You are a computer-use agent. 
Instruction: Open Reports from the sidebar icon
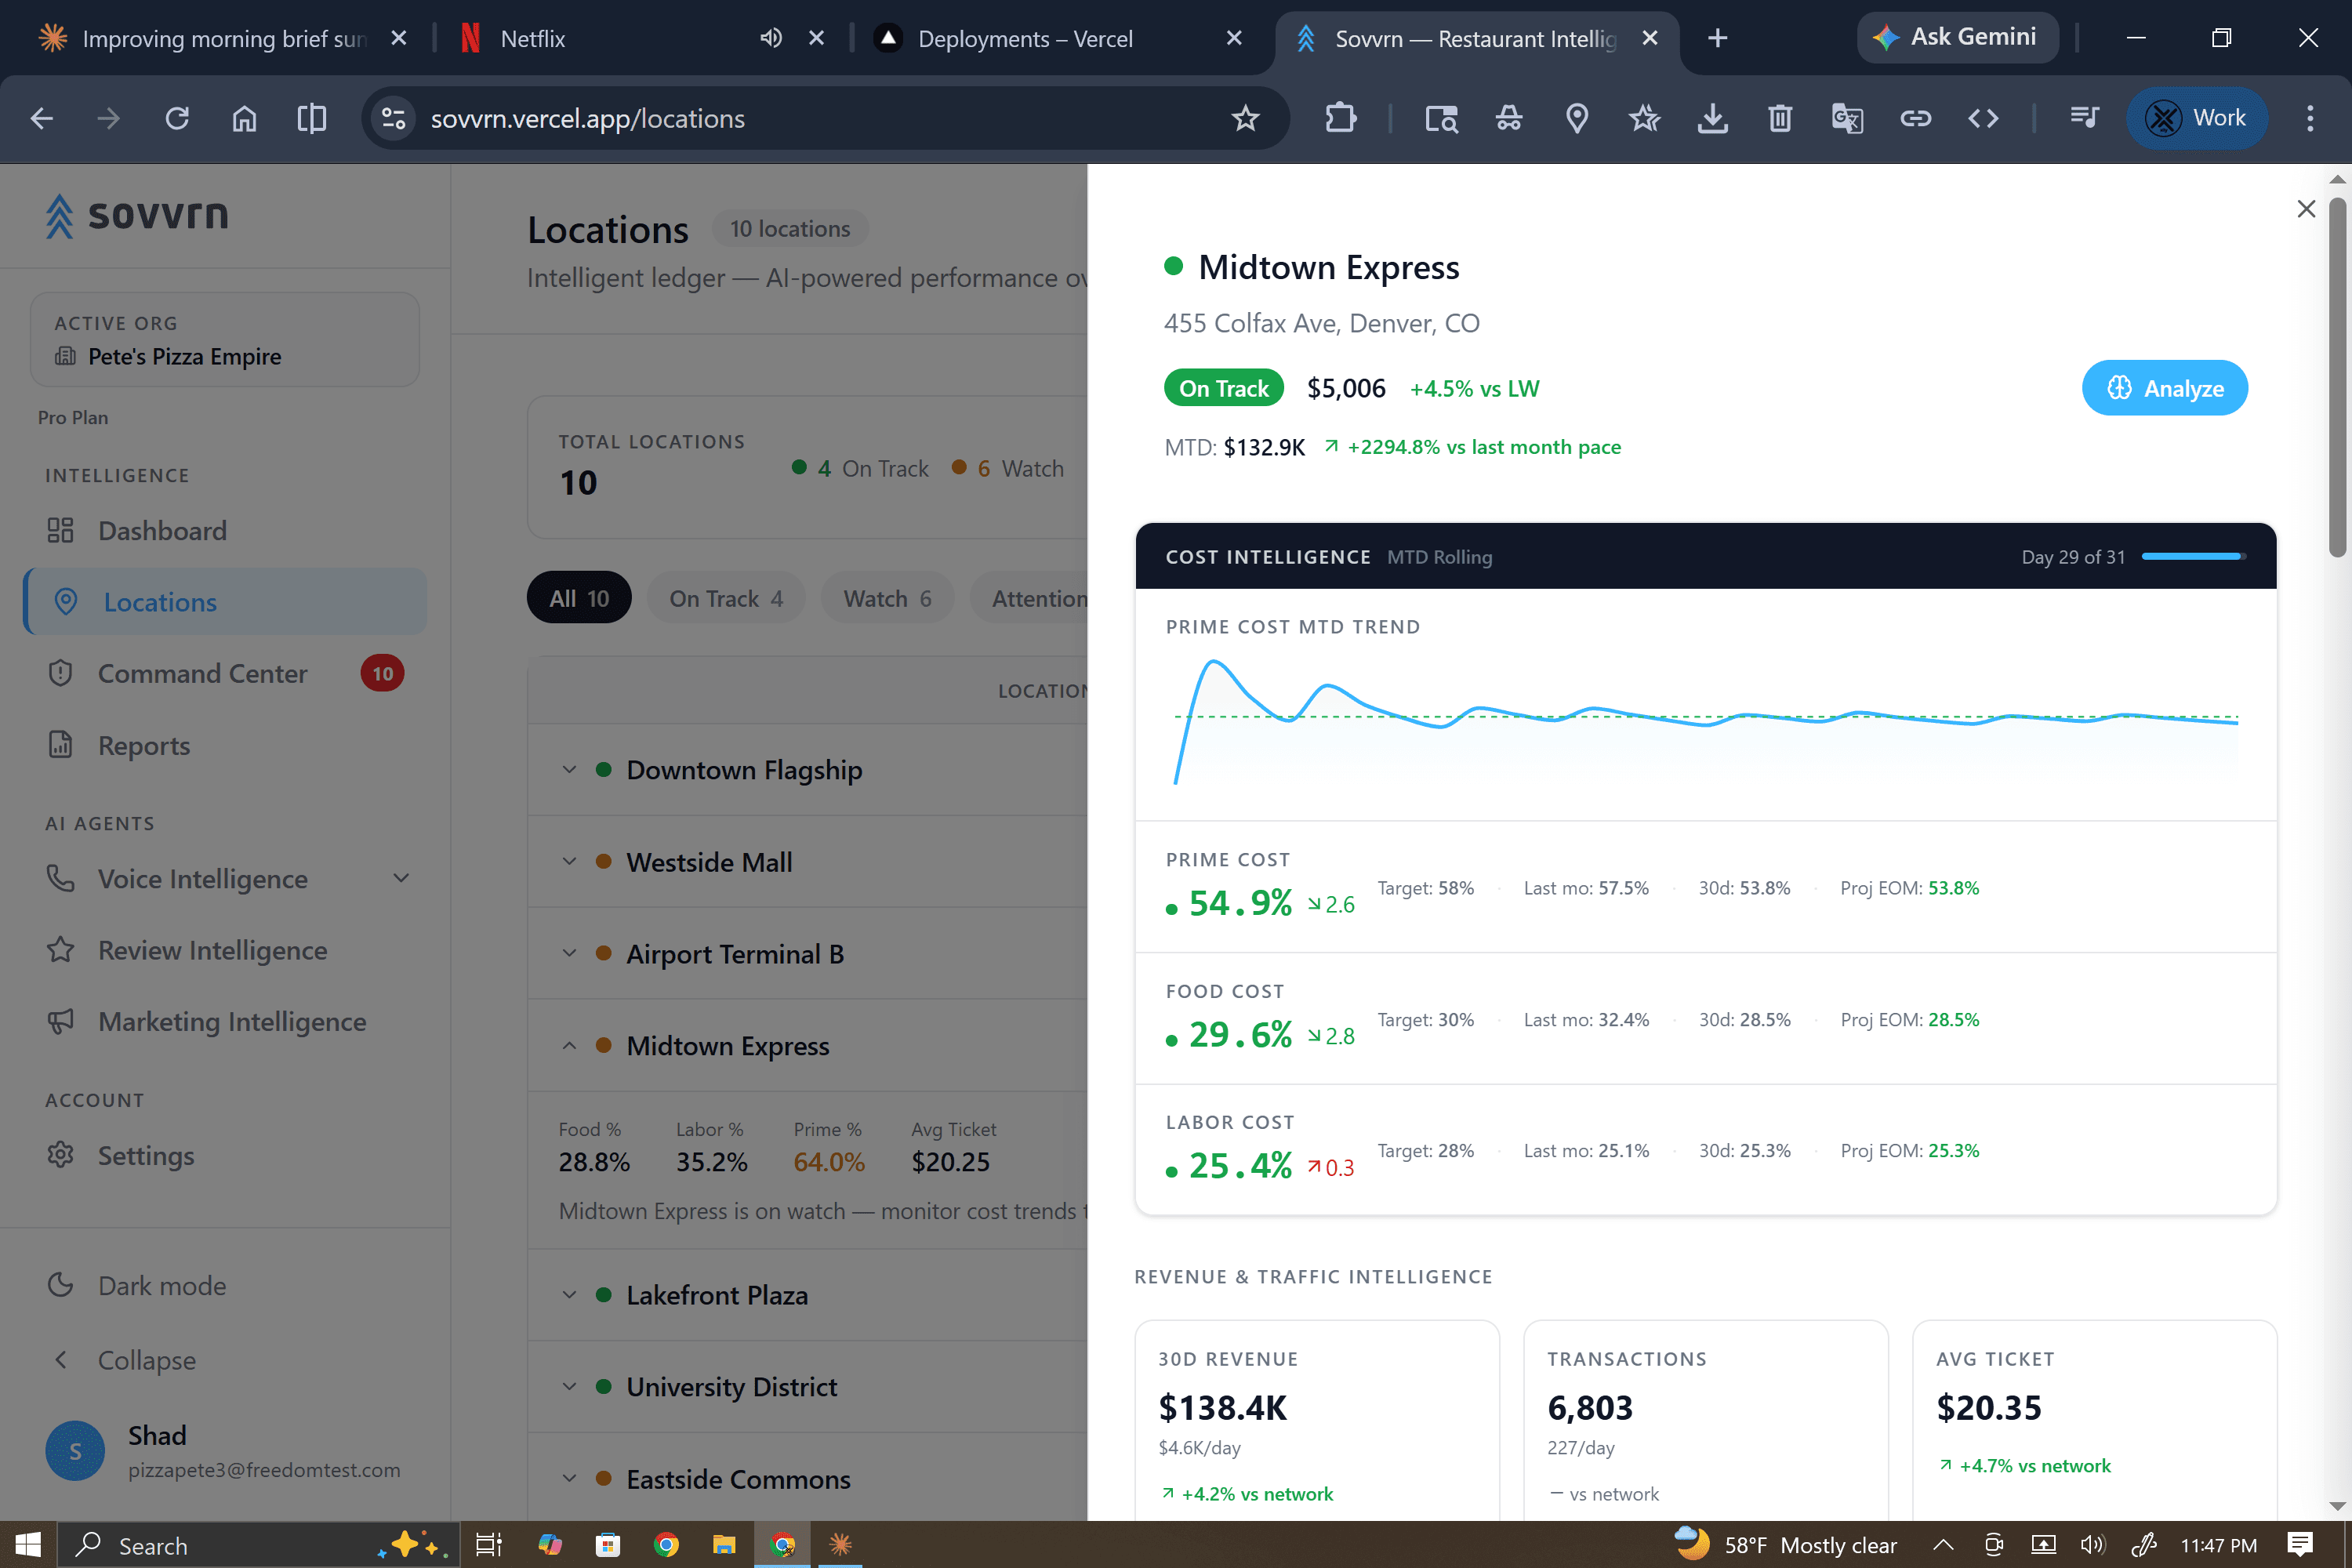pos(61,745)
